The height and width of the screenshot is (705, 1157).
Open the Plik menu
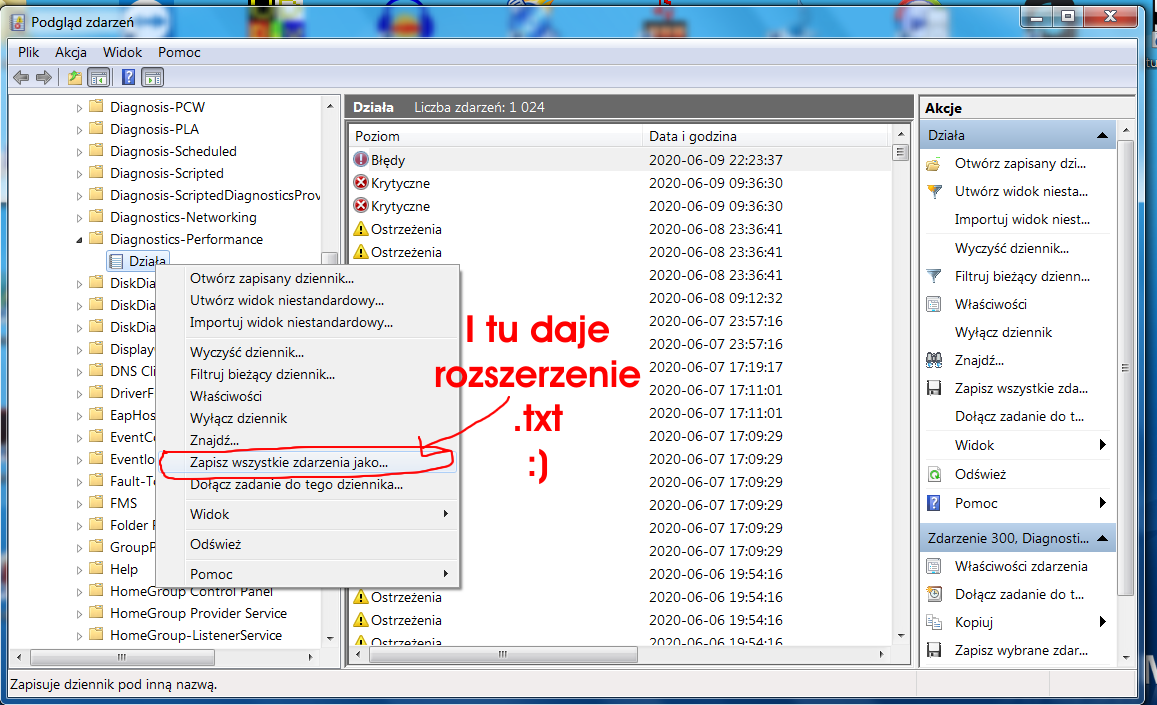tap(29, 52)
